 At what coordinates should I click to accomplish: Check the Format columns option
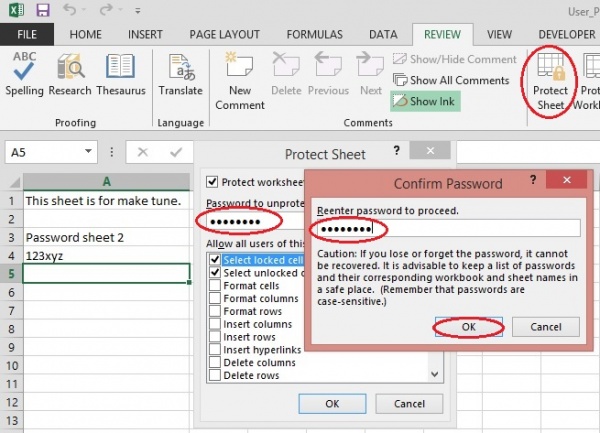[215, 298]
